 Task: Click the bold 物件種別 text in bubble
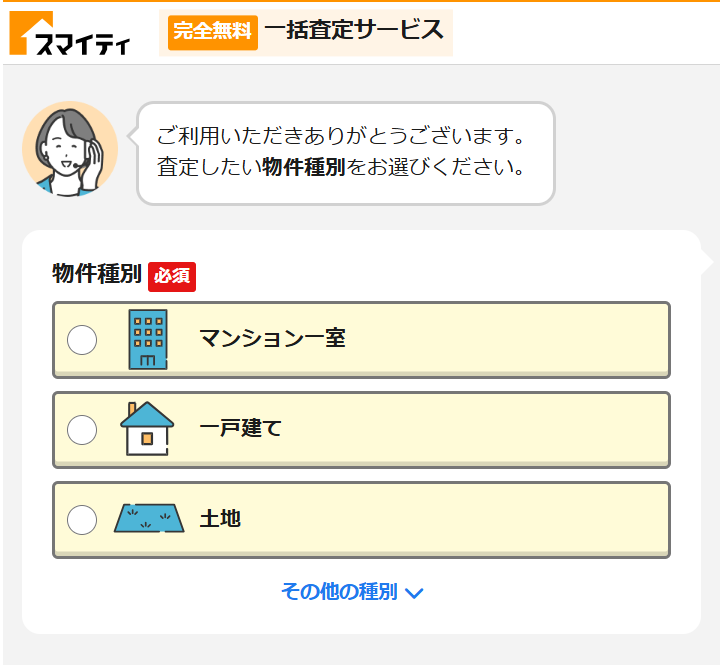(x=303, y=167)
